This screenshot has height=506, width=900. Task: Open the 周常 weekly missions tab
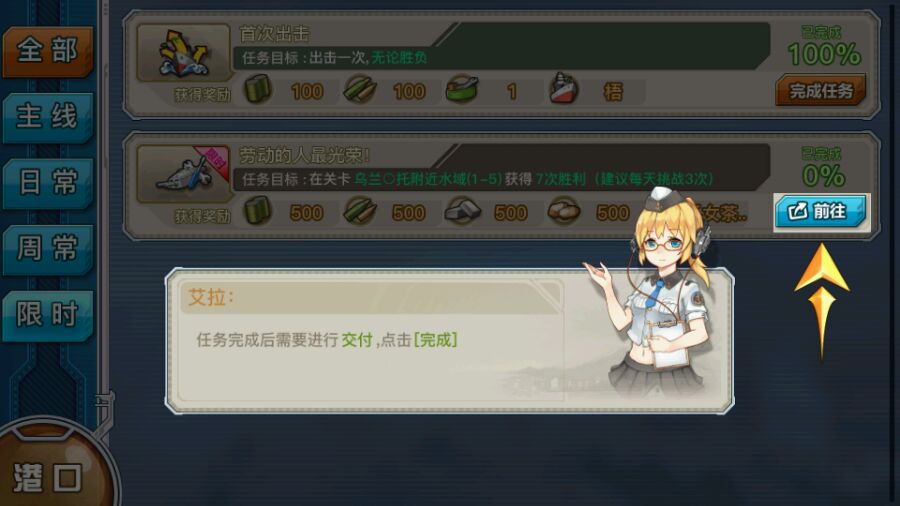click(x=47, y=250)
